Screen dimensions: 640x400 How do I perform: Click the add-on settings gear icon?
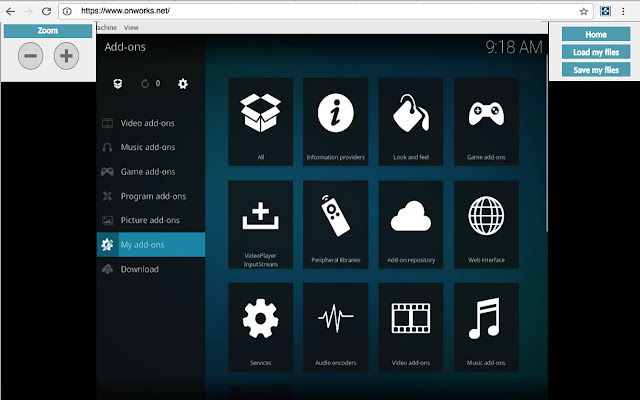coord(183,84)
